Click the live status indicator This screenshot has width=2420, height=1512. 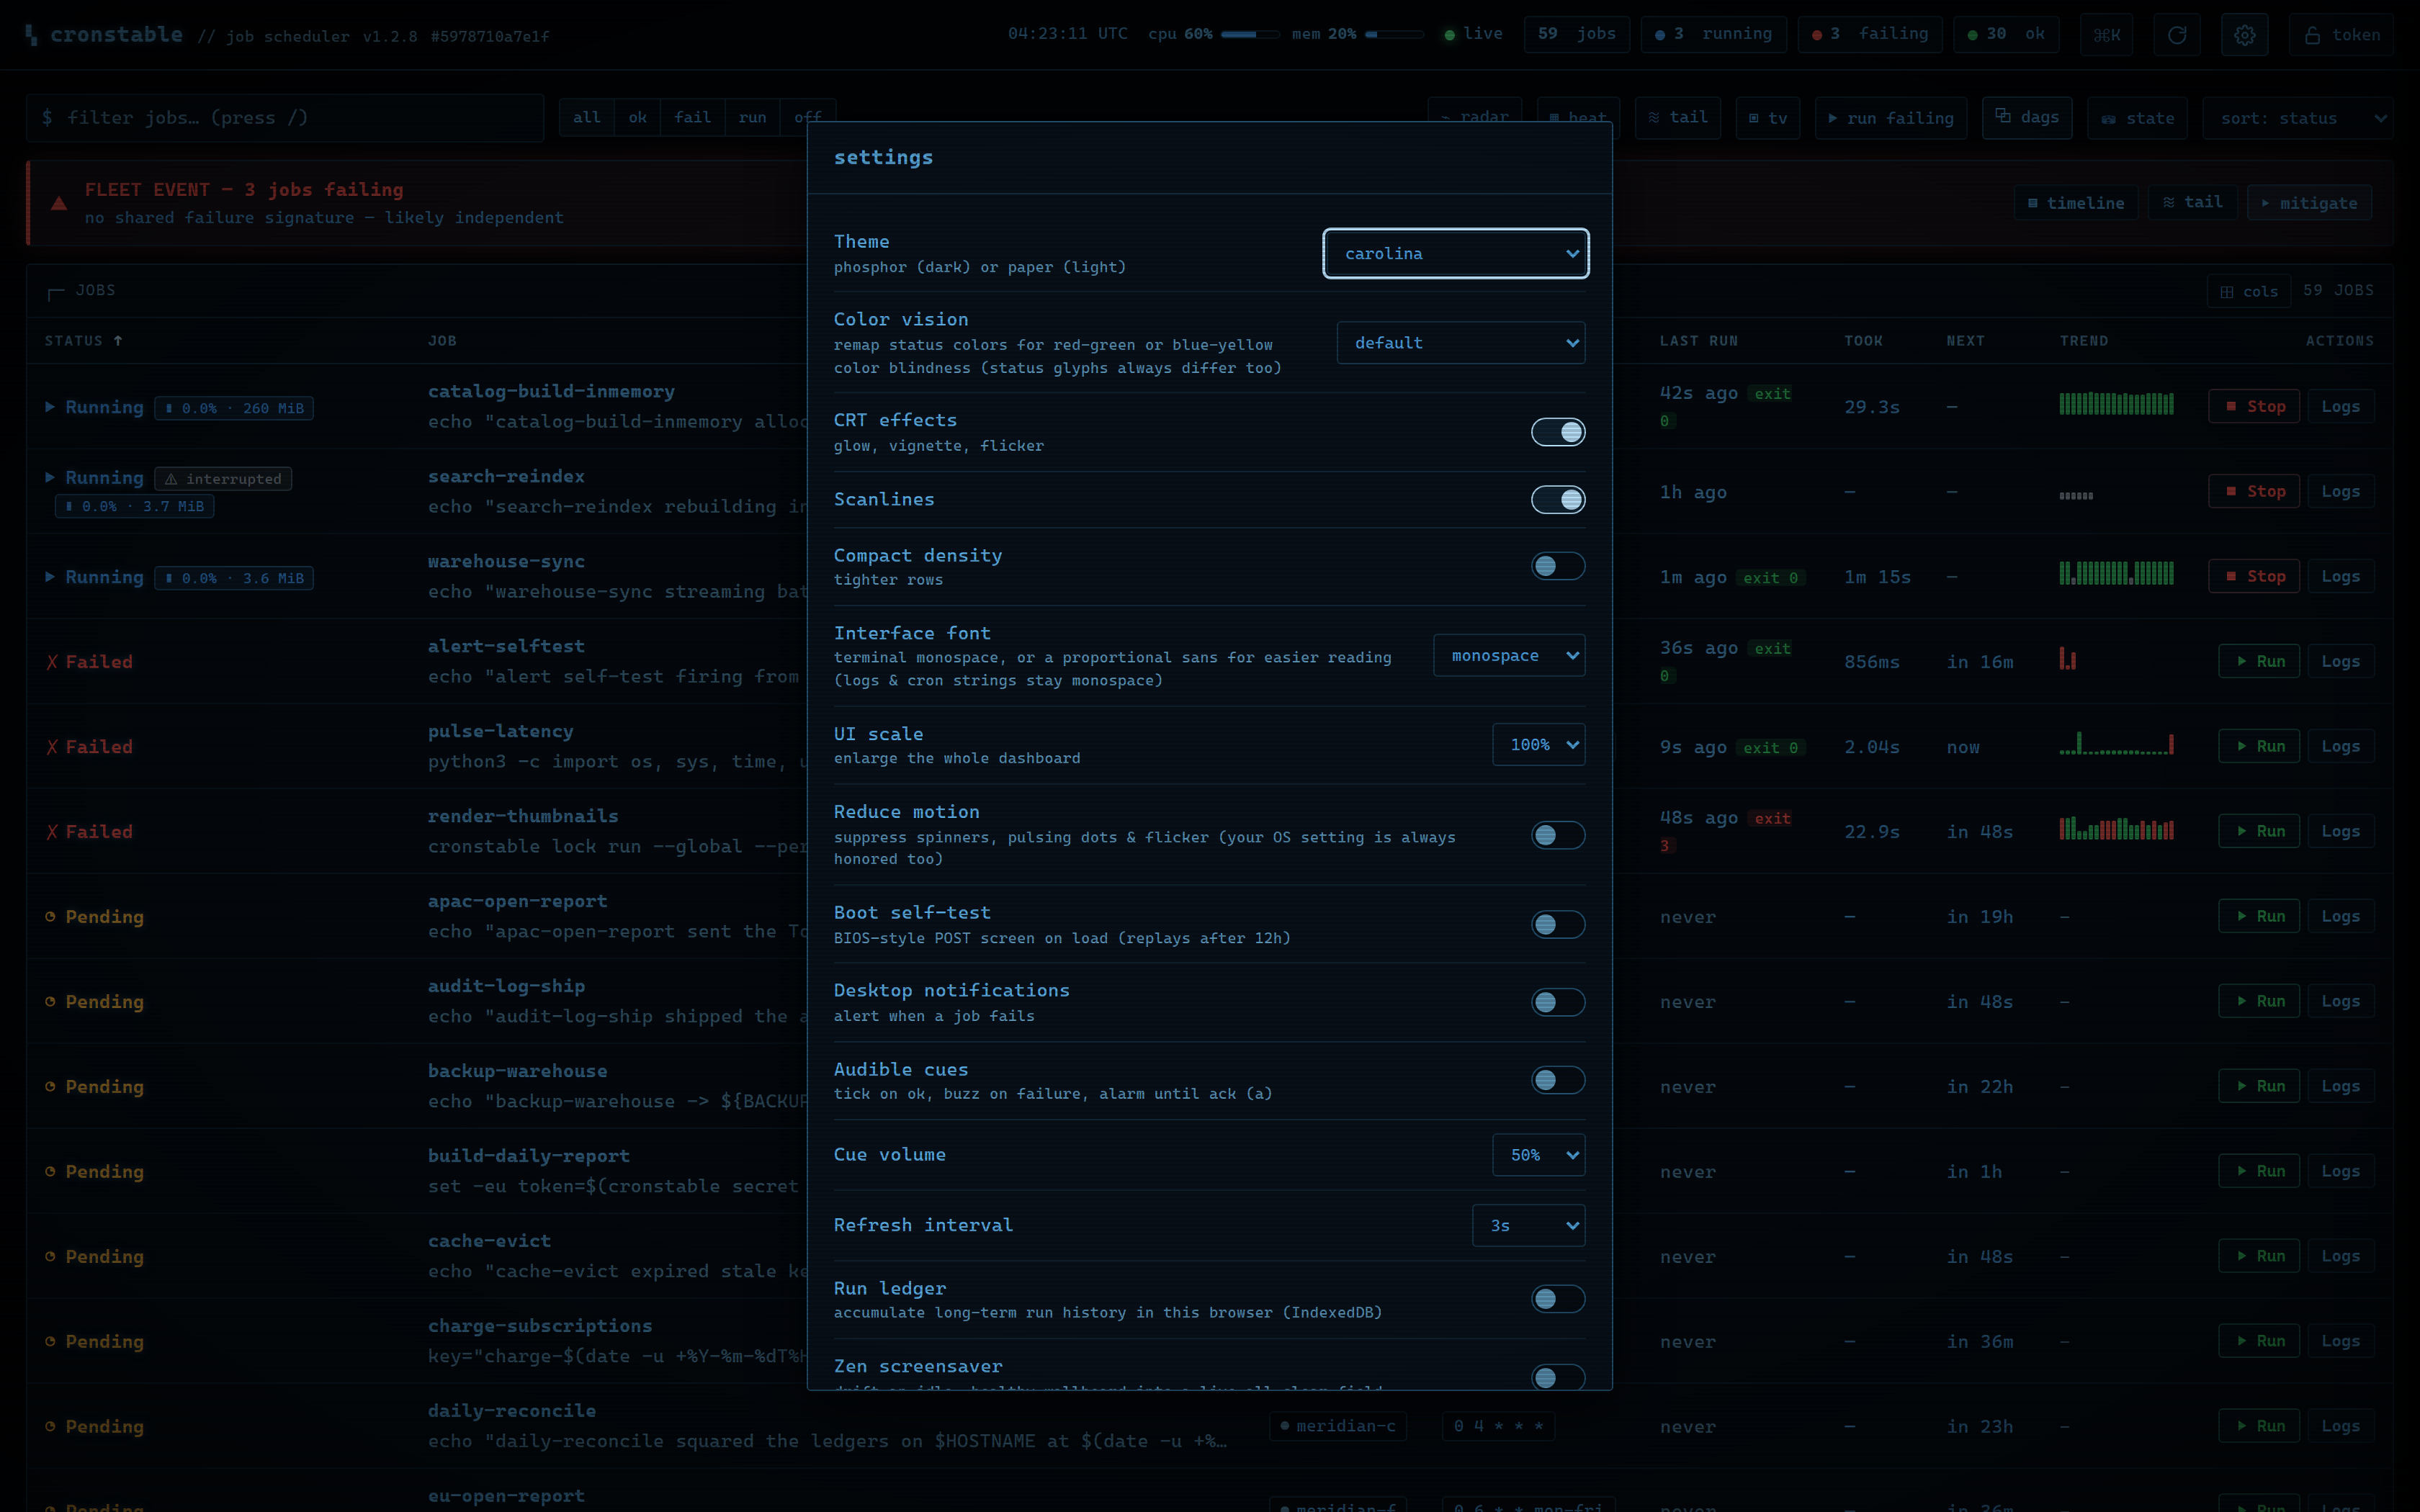click(x=1473, y=34)
